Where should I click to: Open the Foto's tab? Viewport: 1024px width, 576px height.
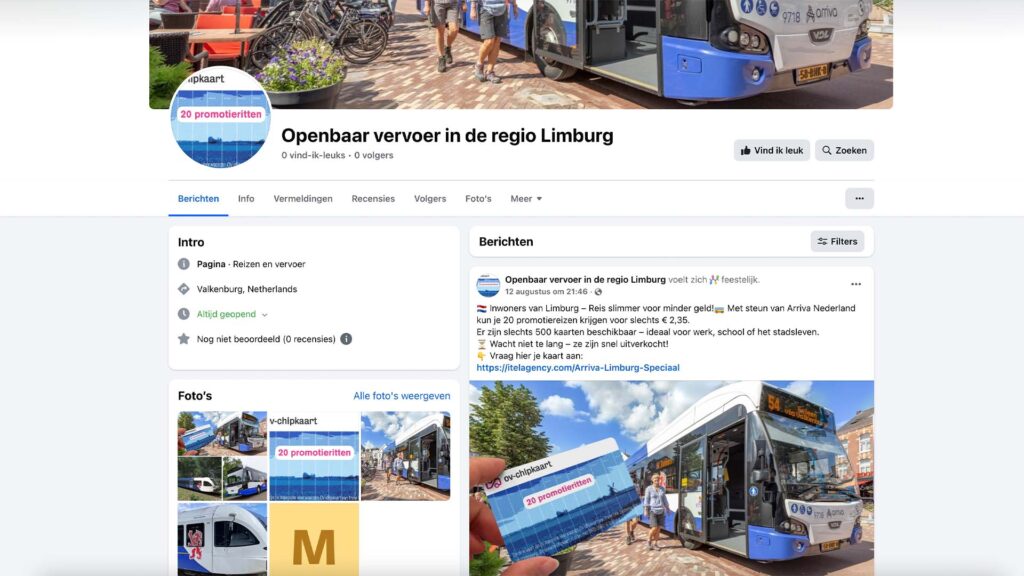[478, 199]
